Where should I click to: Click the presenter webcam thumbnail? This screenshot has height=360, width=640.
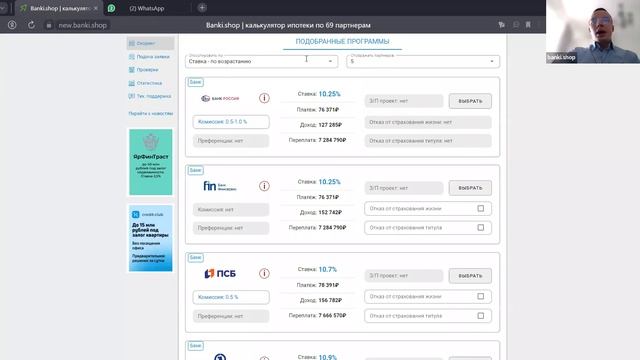[x=593, y=31]
